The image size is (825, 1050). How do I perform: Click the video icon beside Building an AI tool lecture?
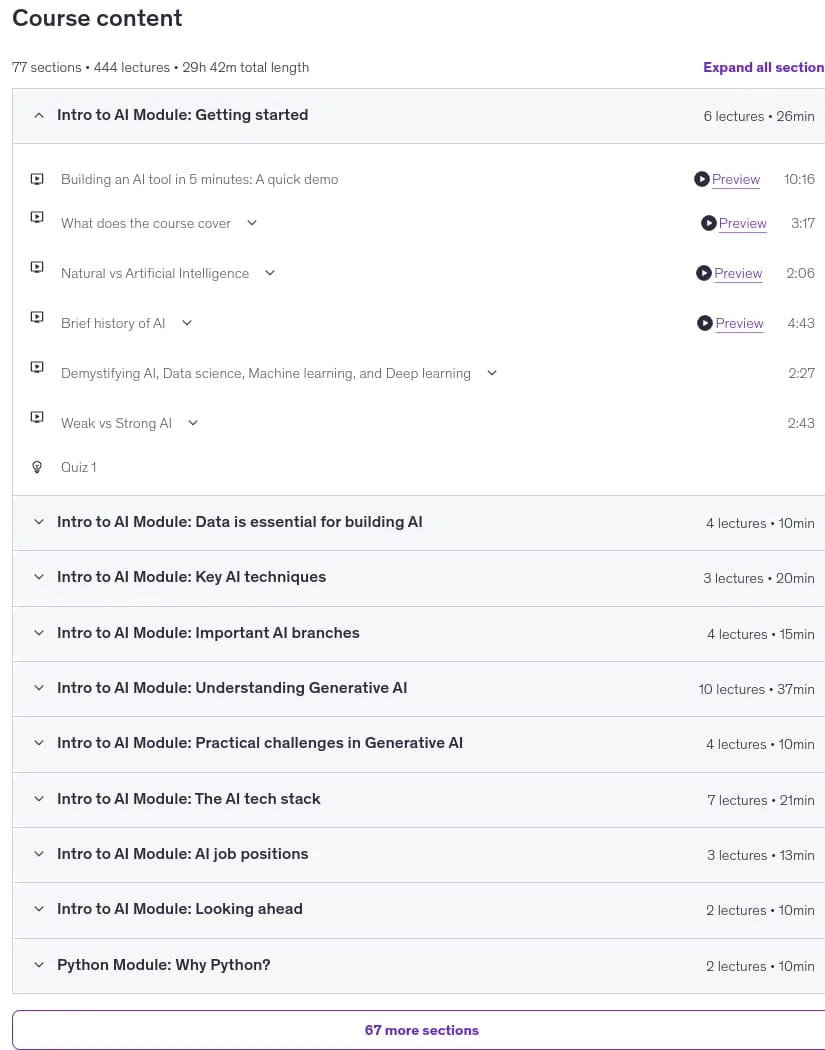pyautogui.click(x=38, y=179)
